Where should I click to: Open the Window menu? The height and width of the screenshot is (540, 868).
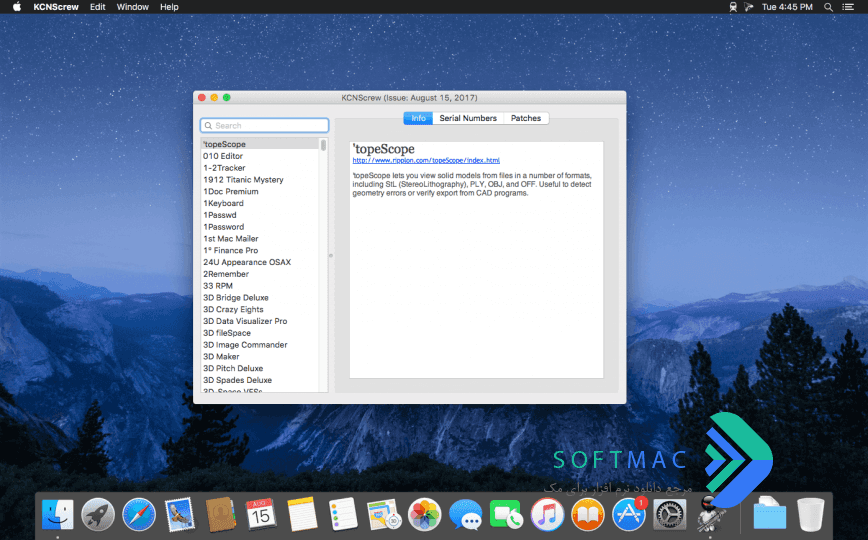tap(132, 7)
